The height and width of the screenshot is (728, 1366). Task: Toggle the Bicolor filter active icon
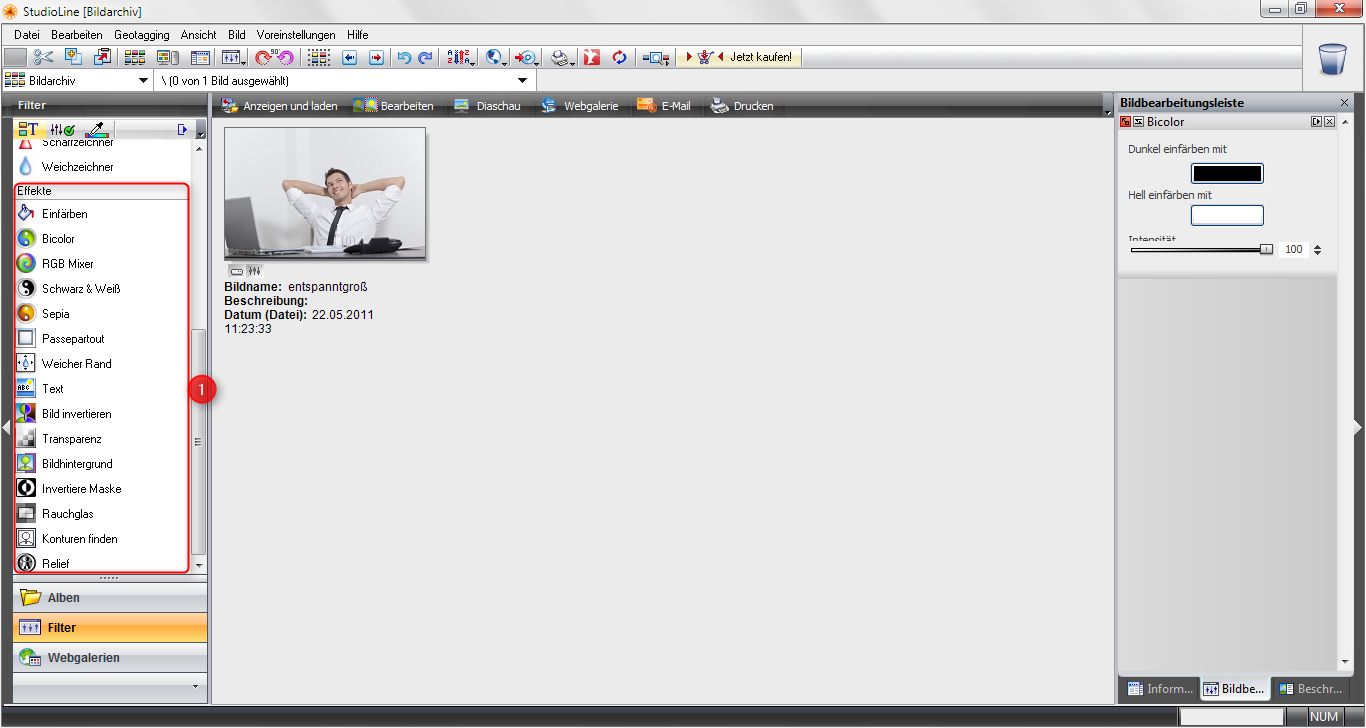pyautogui.click(x=1126, y=122)
